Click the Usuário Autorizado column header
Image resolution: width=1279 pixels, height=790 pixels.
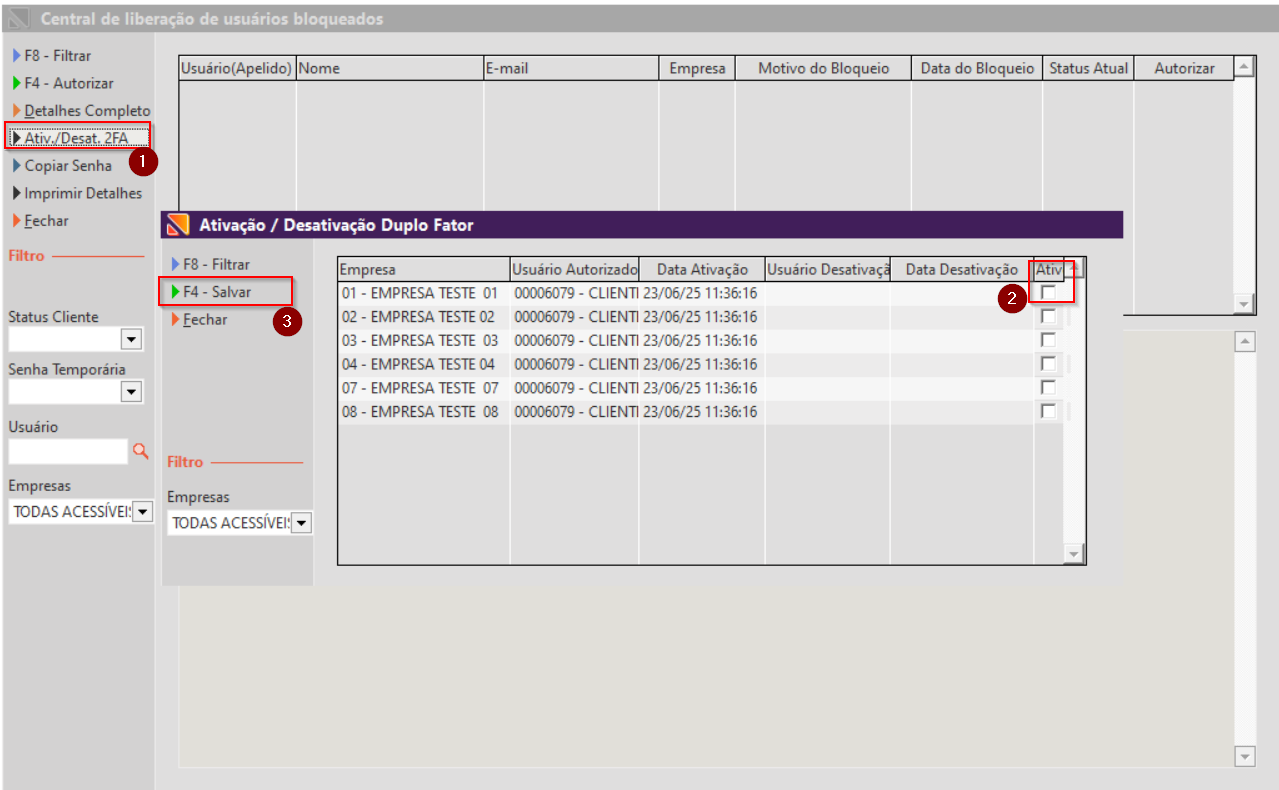575,269
